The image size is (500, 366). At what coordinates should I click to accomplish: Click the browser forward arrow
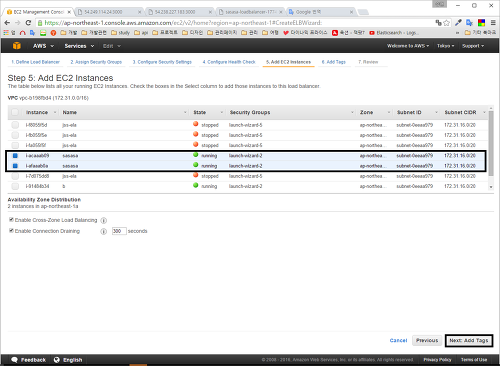tap(18, 23)
